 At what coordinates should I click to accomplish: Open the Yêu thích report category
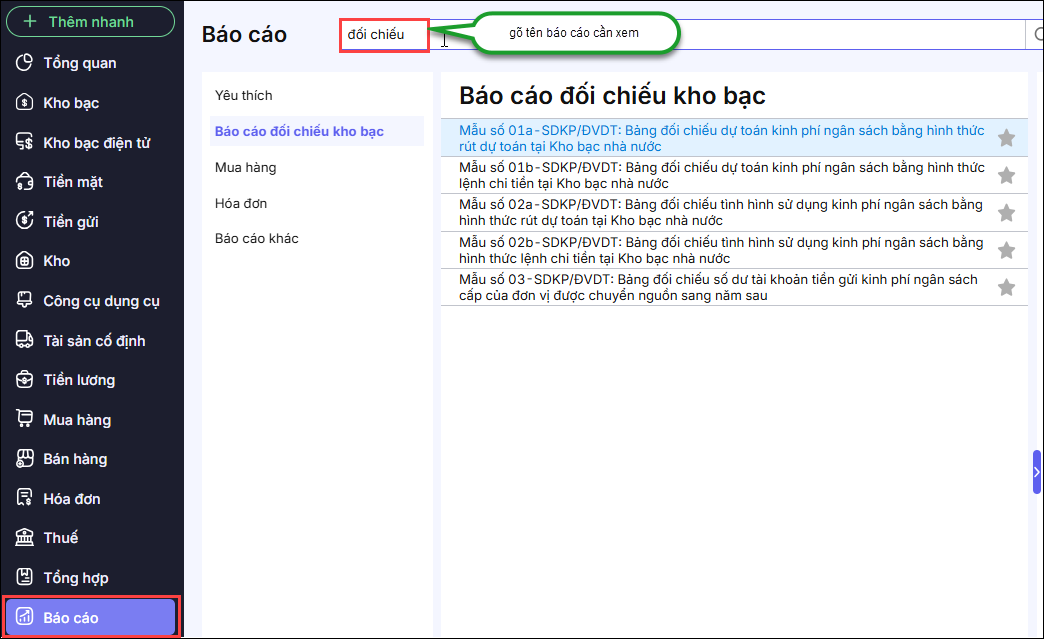coord(243,96)
